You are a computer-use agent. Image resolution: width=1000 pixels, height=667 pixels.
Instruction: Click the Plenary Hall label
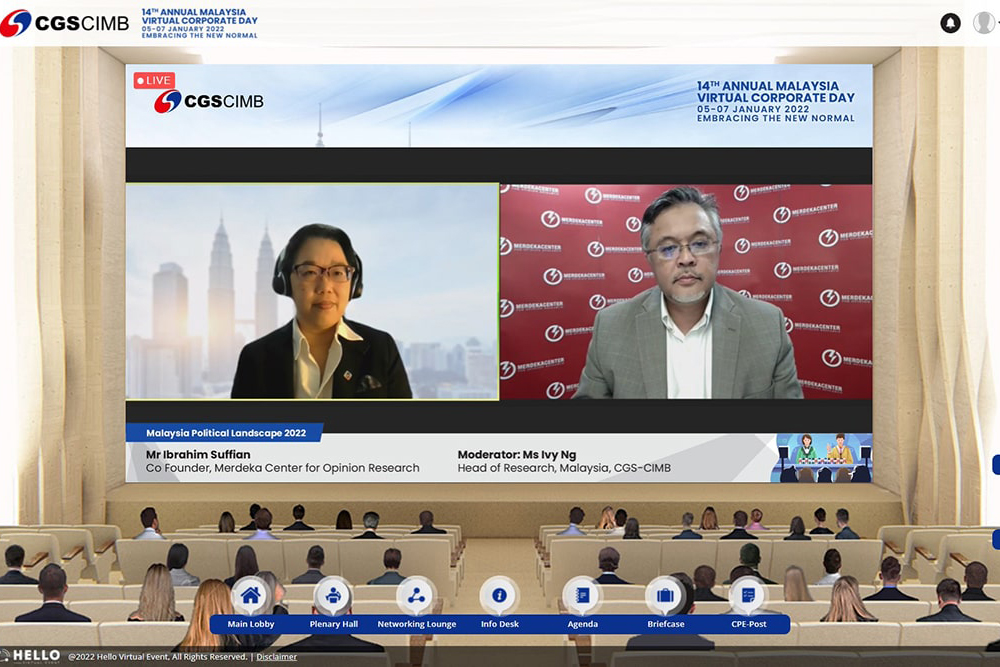334,624
